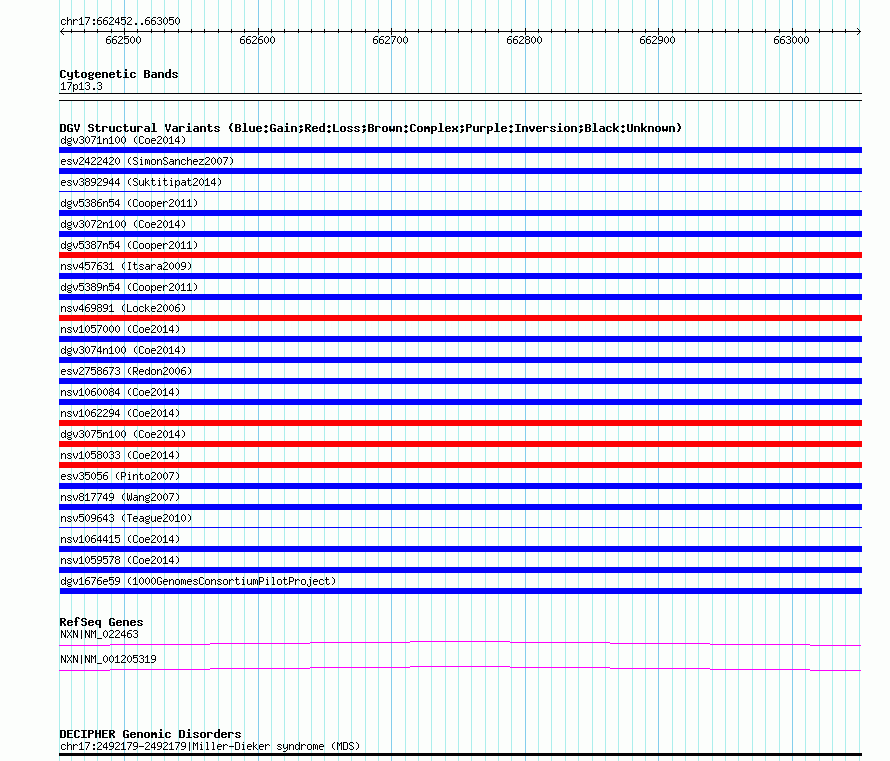The width and height of the screenshot is (890, 761).
Task: Click the pink gene line under NXN|NM_001205319
Action: [x=460, y=668]
